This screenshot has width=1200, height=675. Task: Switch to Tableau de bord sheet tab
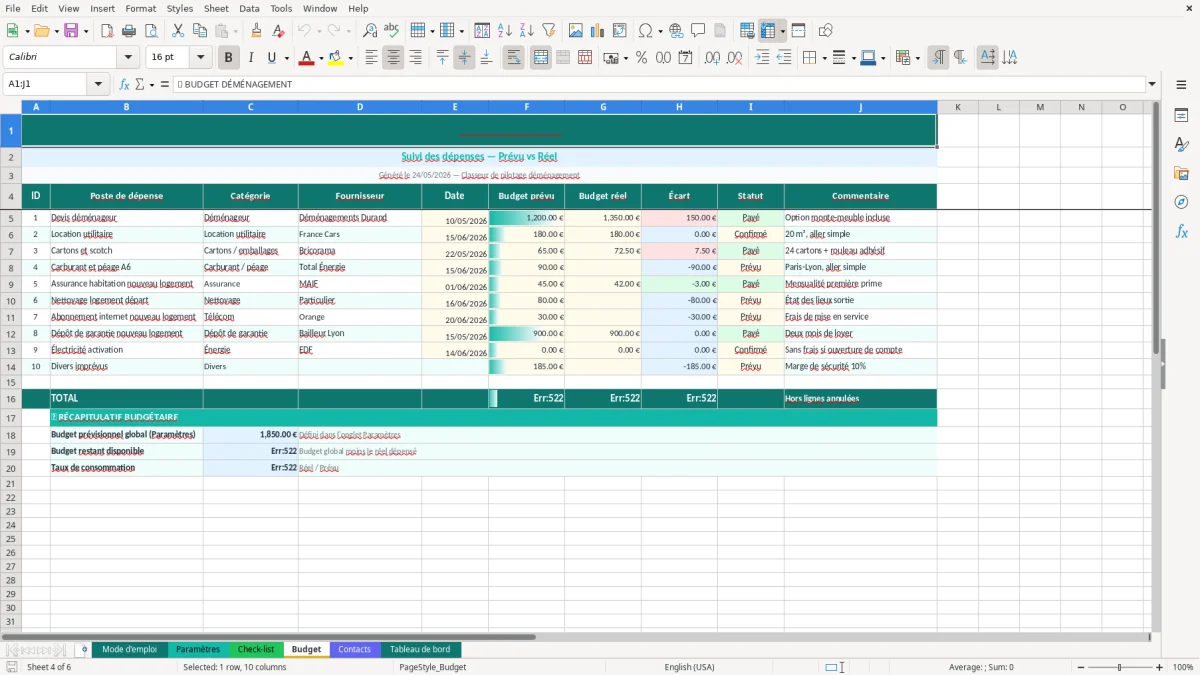point(419,649)
